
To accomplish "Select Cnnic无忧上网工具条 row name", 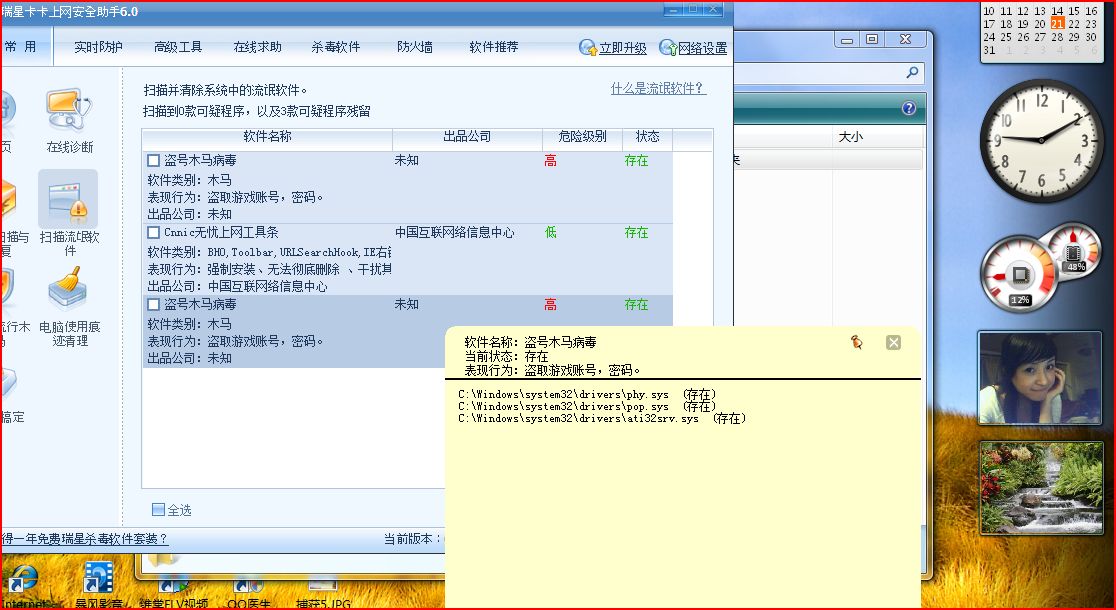I will point(221,232).
